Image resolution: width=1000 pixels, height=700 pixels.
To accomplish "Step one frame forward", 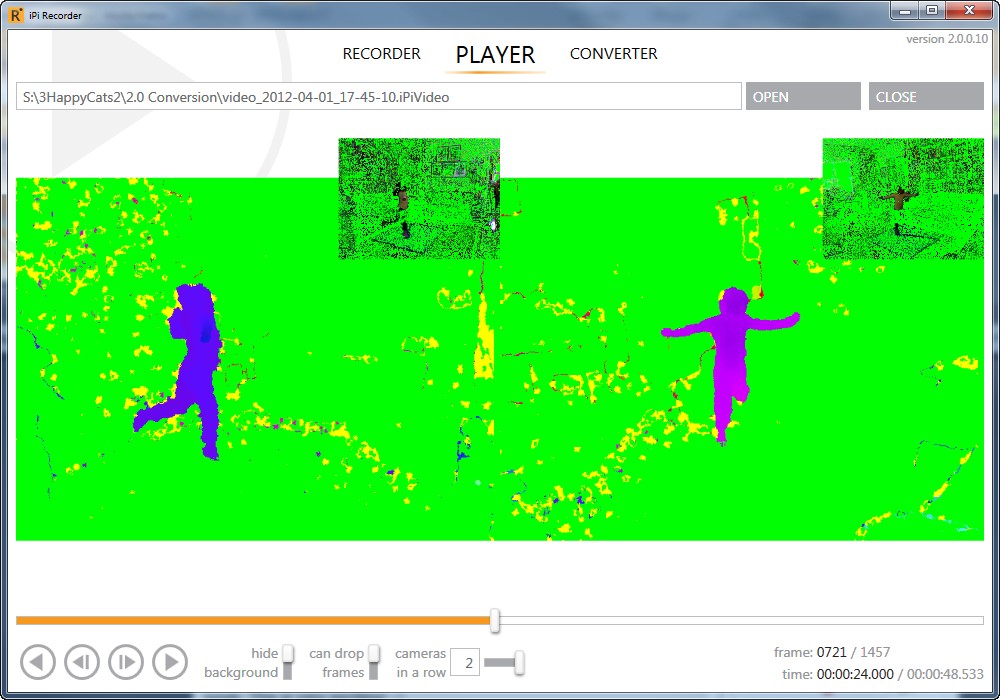I will coord(126,662).
